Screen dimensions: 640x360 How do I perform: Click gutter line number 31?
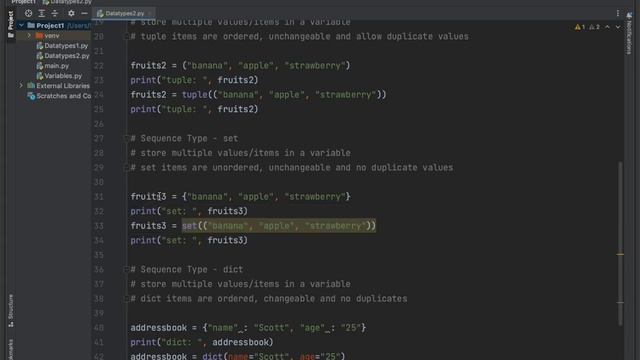tap(99, 197)
